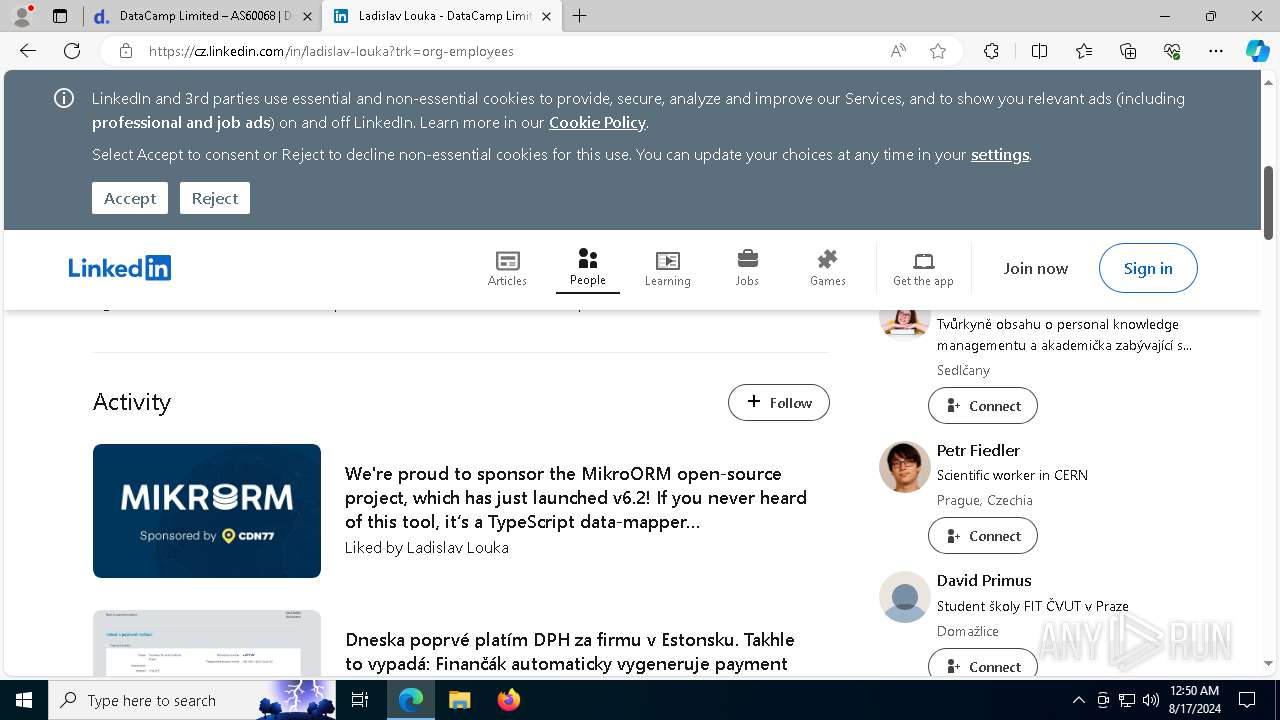Open Edge Settings and more menu
This screenshot has width=1280, height=720.
click(1216, 51)
